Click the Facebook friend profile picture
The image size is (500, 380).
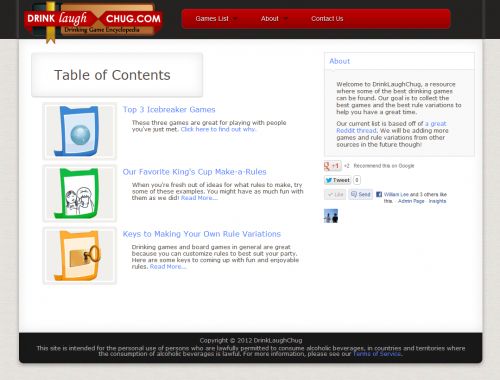331,216
